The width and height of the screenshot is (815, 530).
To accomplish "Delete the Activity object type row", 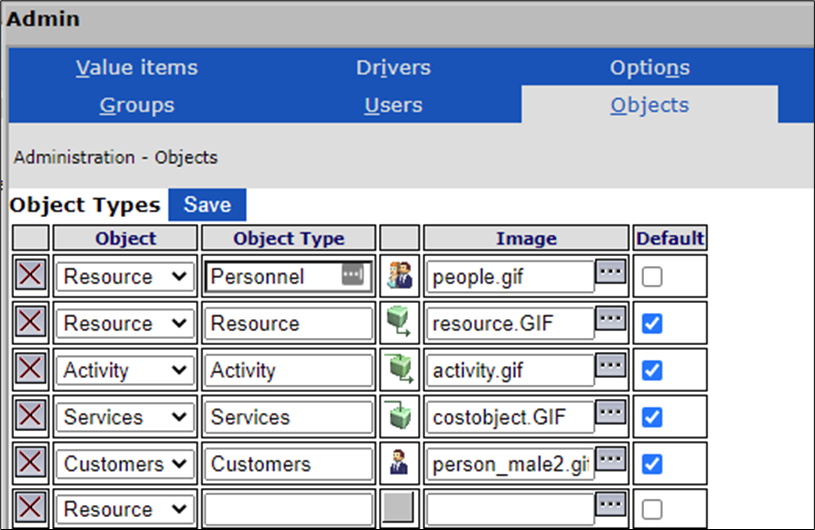I will (x=31, y=370).
